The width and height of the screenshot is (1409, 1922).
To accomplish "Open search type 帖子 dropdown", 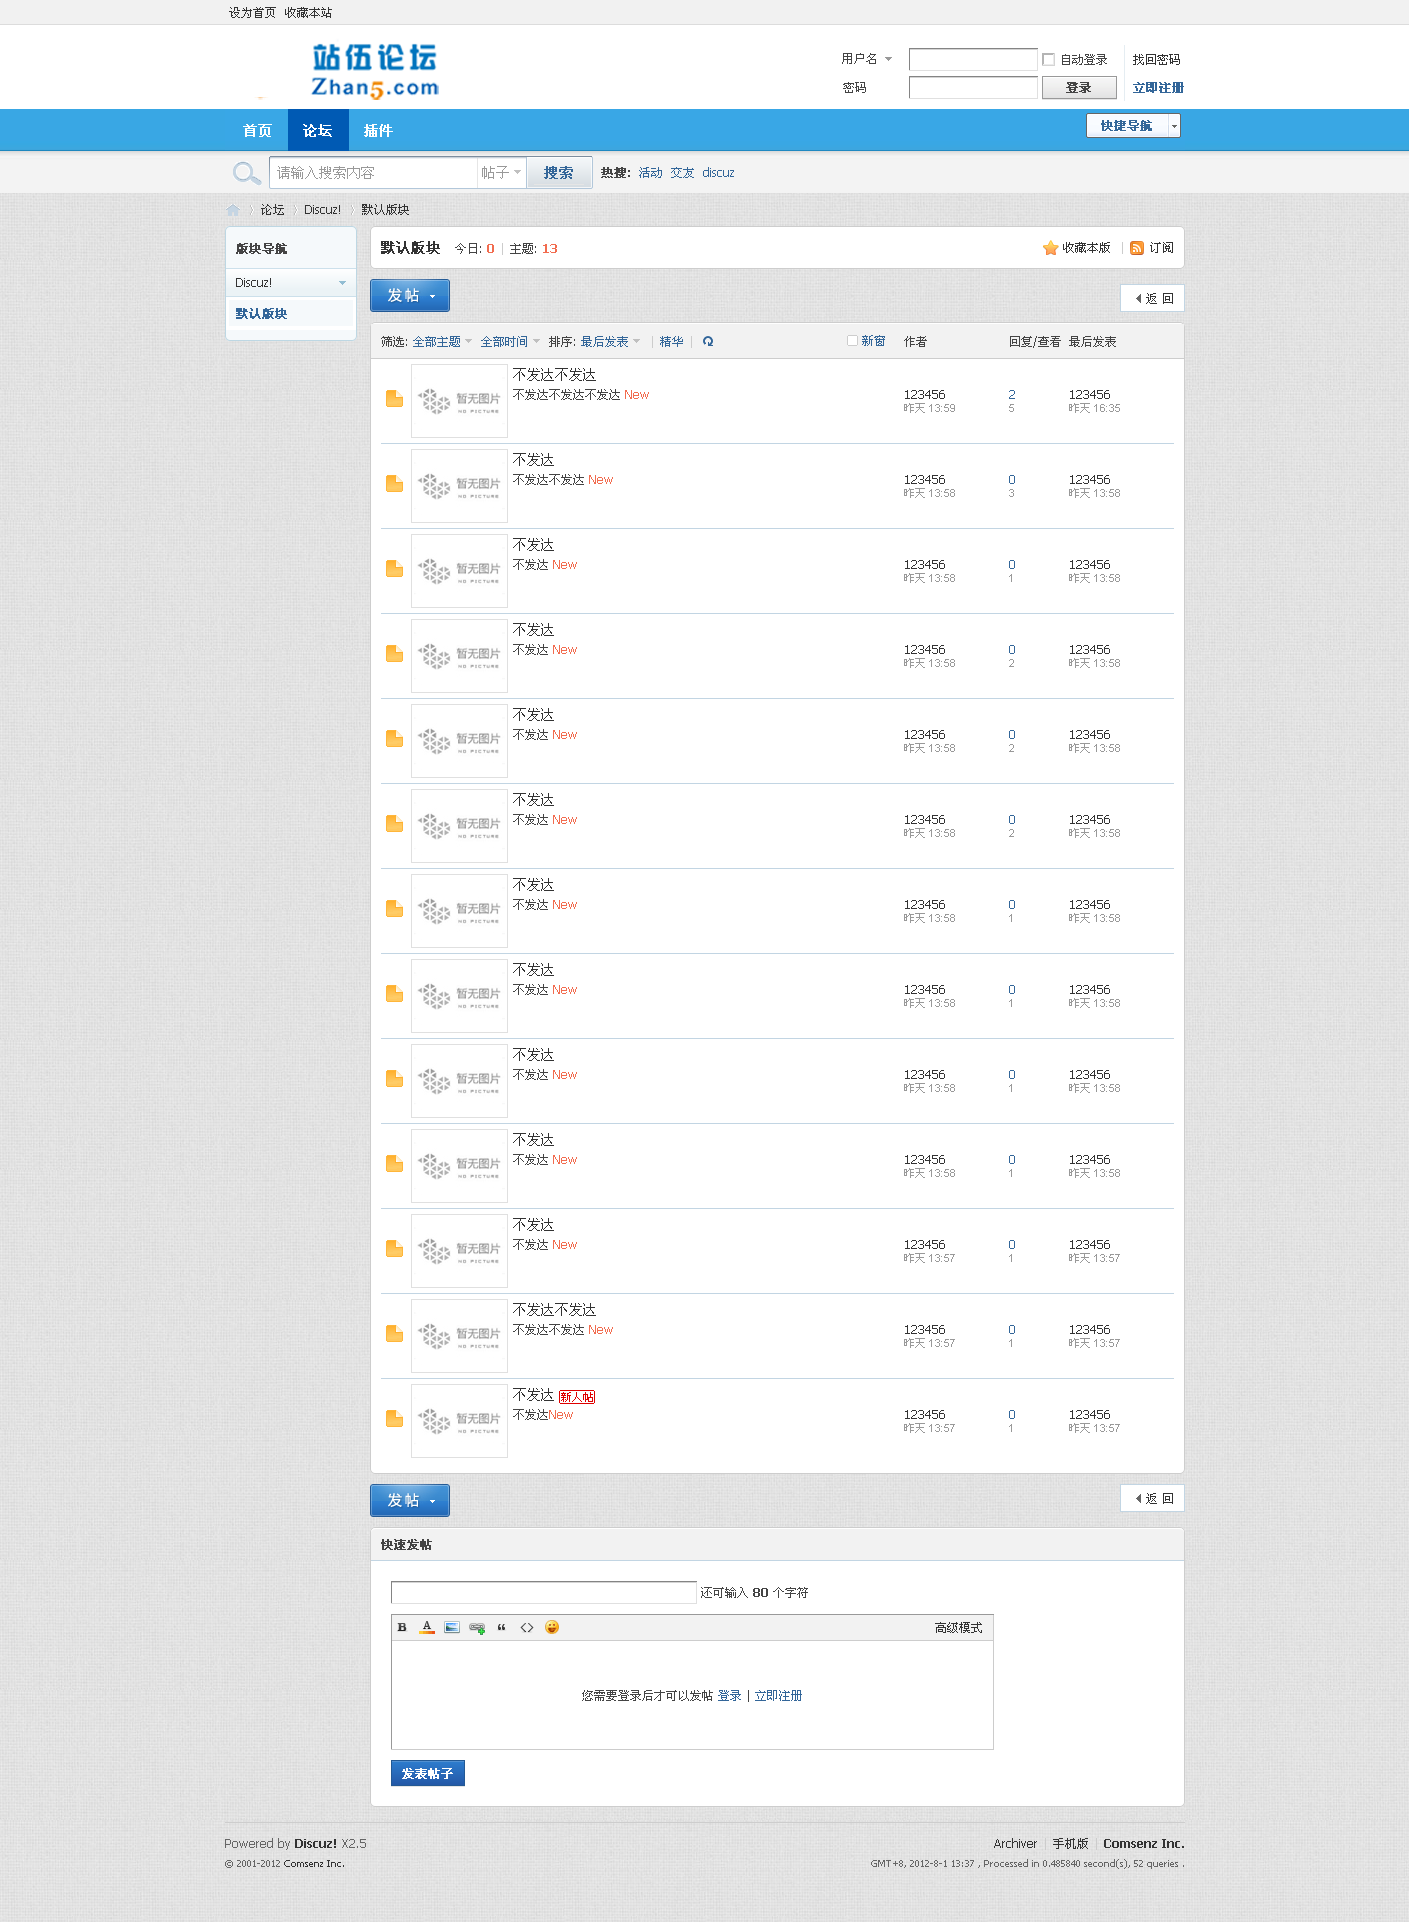I will 501,173.
